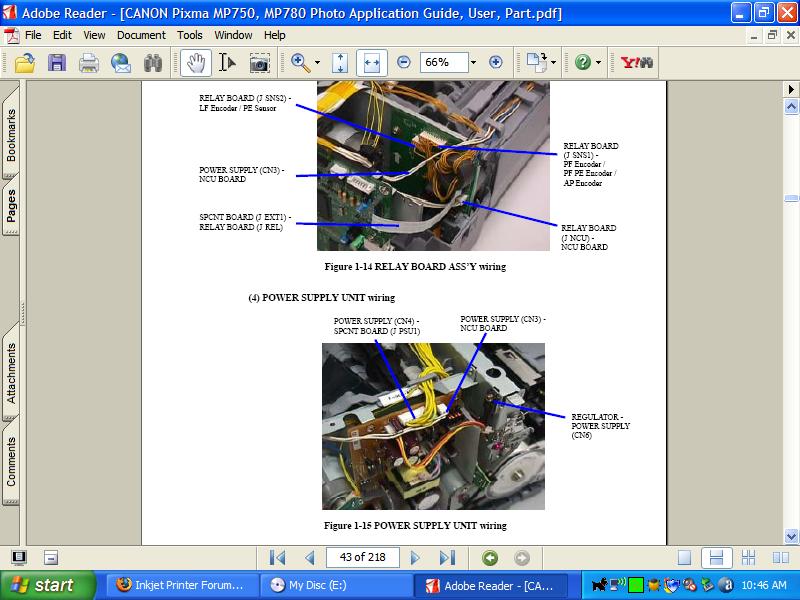Open Search with the gray binoculars icon
The width and height of the screenshot is (800, 600).
pos(153,63)
